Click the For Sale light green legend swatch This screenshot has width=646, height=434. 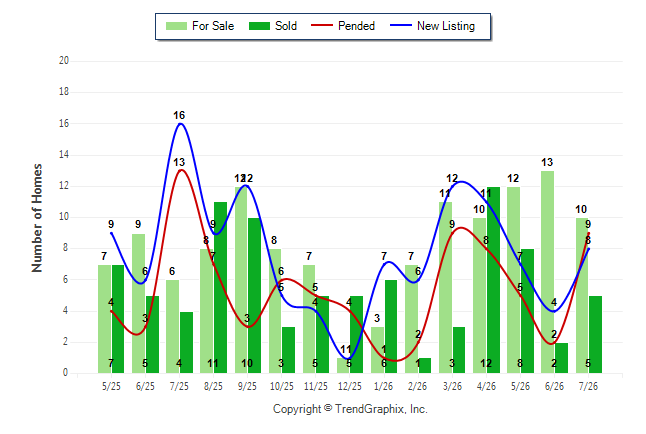tap(176, 26)
